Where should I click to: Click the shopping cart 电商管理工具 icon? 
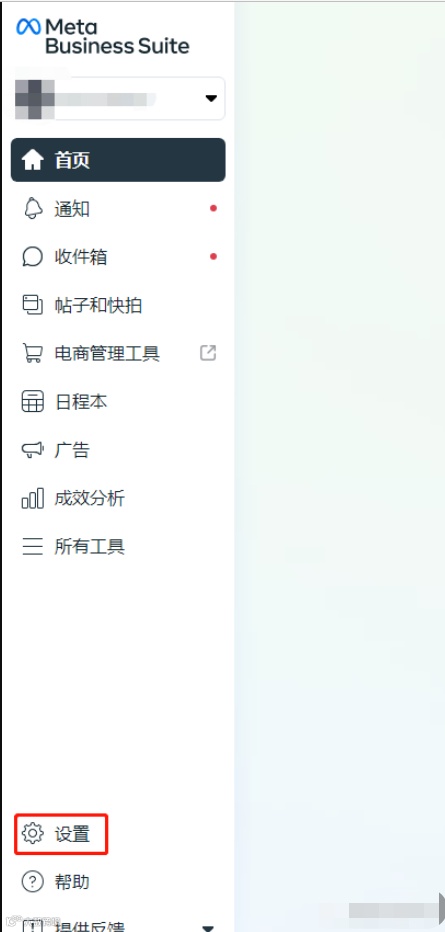[x=33, y=354]
